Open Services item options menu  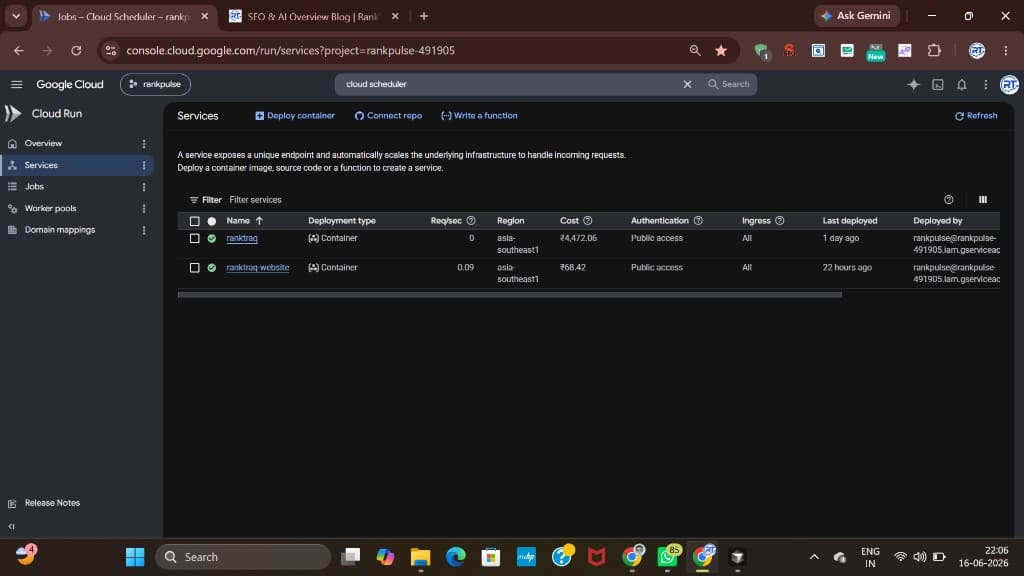[x=144, y=165]
